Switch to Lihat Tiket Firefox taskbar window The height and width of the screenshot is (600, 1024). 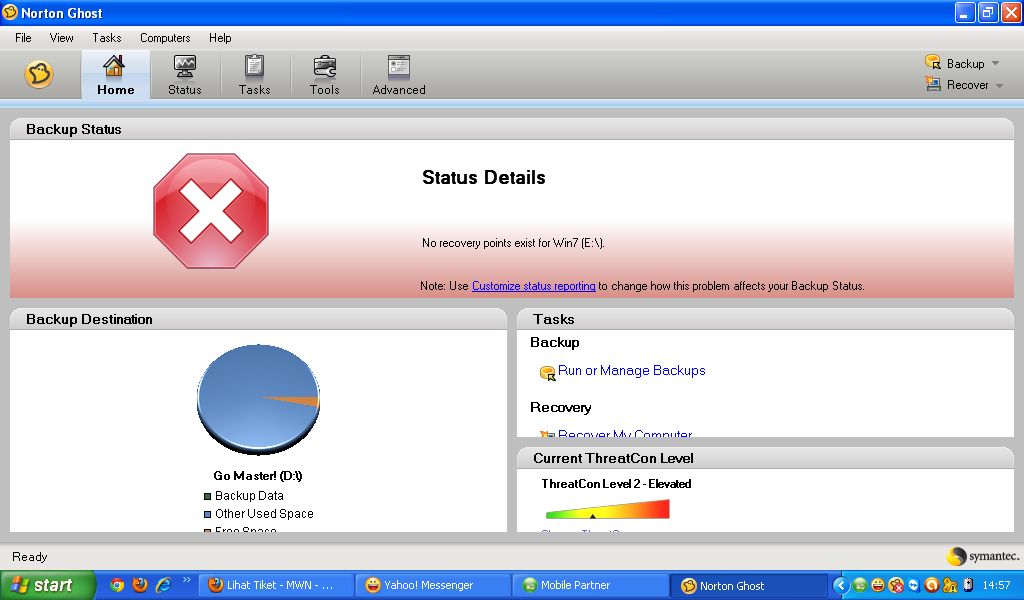tap(276, 585)
